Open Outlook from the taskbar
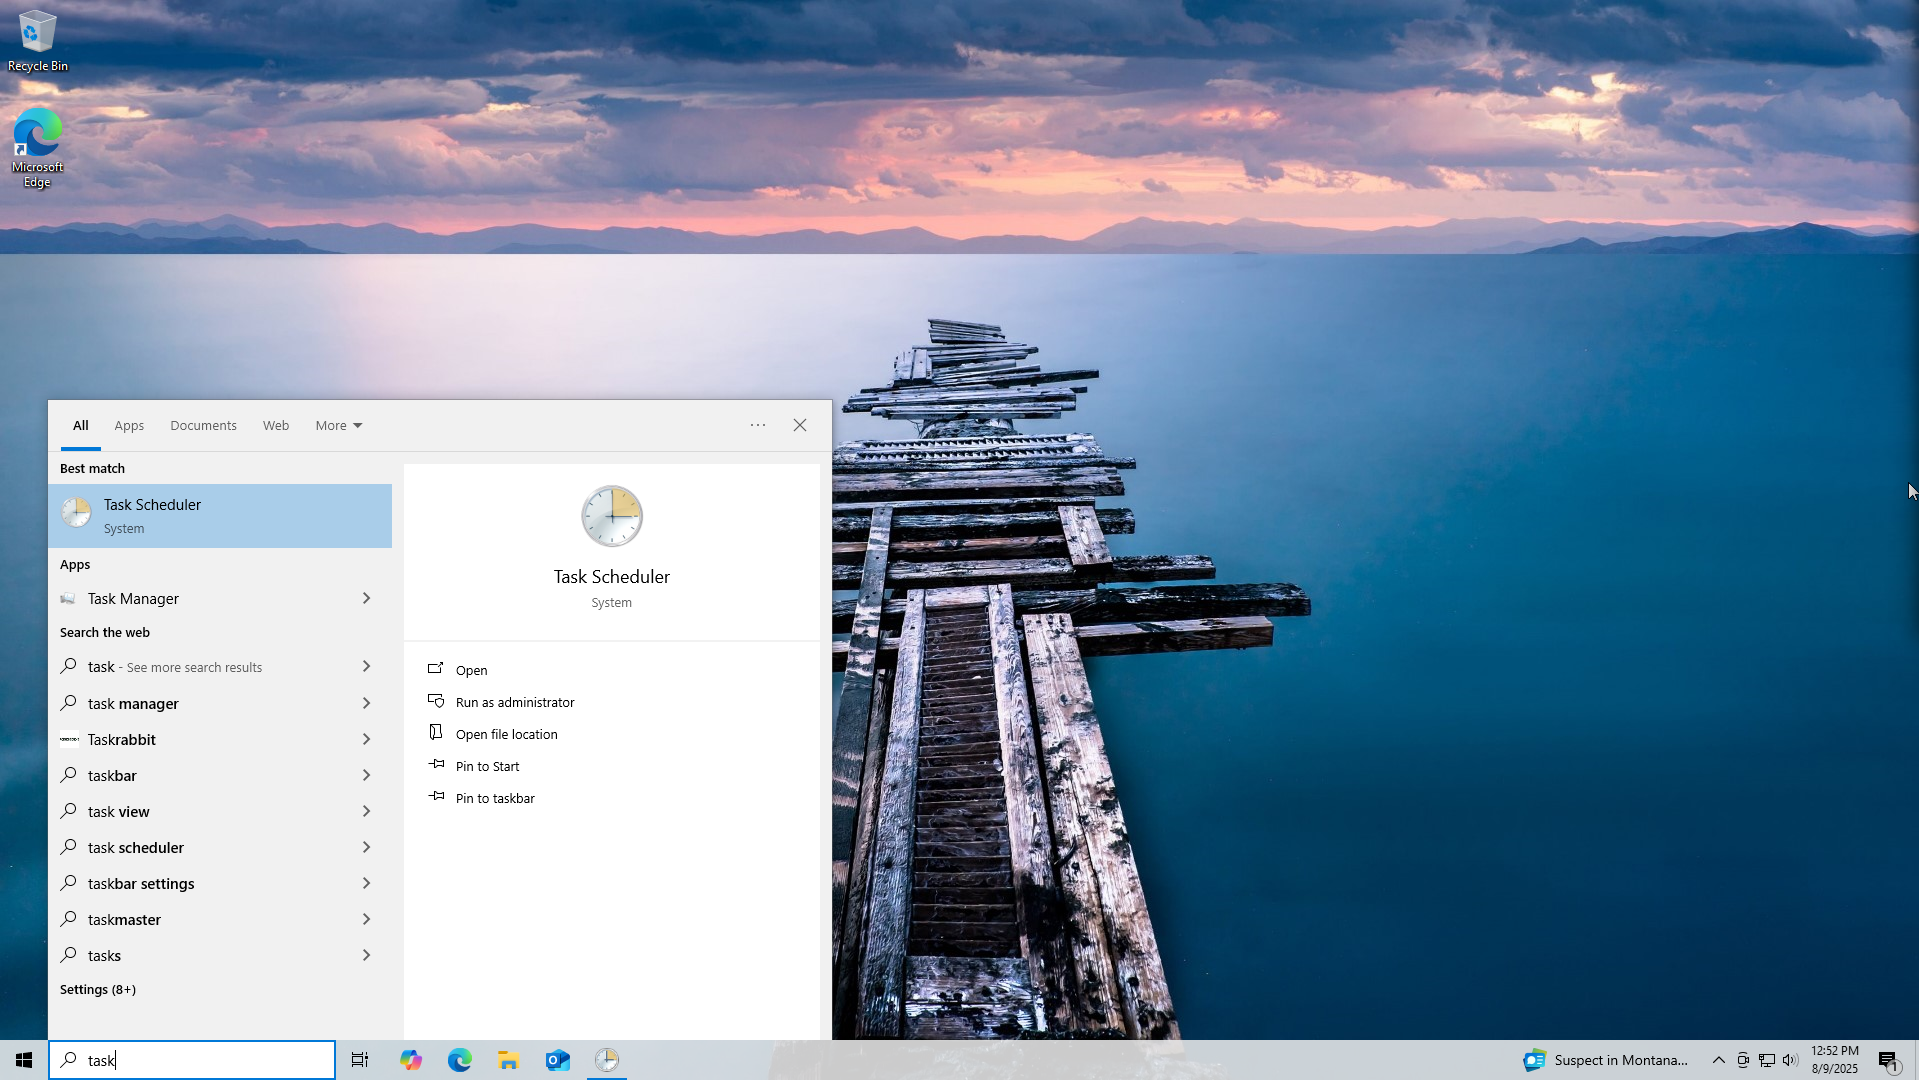Screen dimensions: 1919x1080 [558, 1060]
